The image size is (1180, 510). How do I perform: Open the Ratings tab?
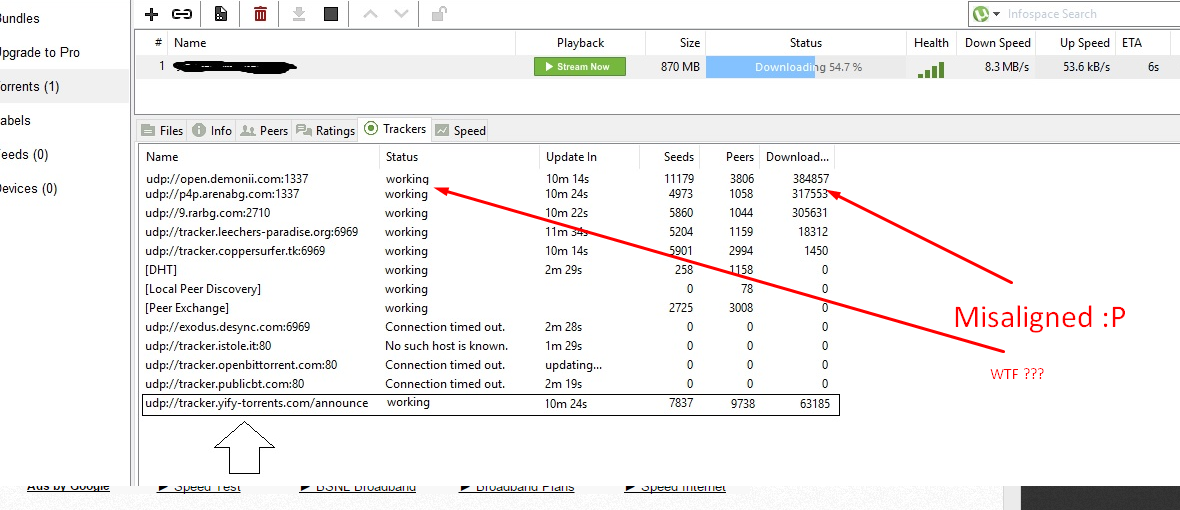click(326, 130)
